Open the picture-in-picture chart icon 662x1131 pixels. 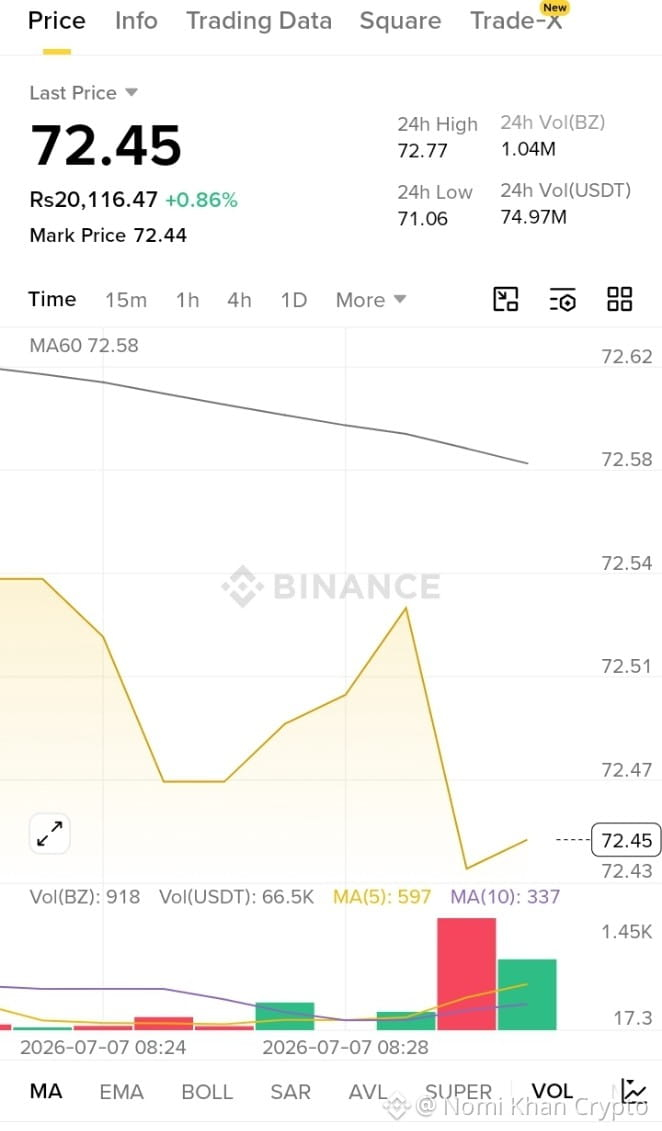506,299
